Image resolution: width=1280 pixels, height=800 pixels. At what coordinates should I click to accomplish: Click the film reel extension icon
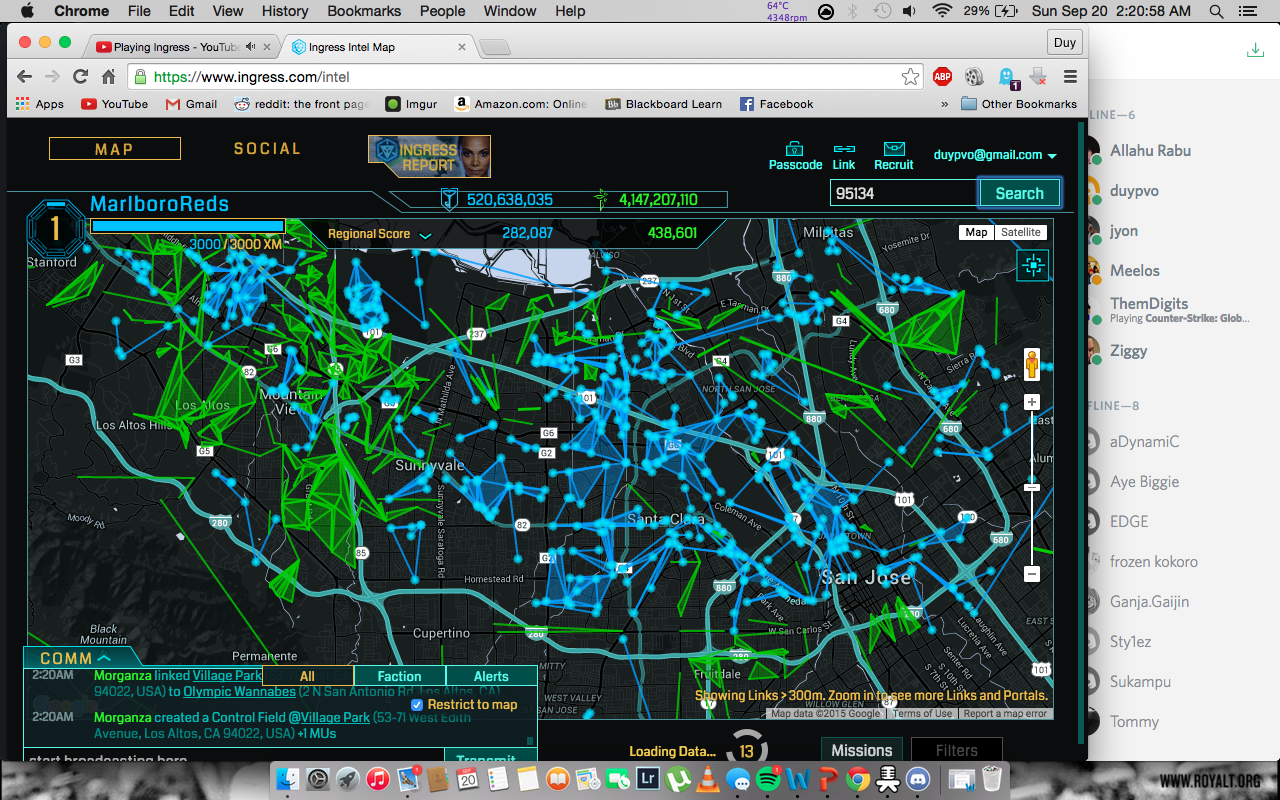click(x=974, y=77)
